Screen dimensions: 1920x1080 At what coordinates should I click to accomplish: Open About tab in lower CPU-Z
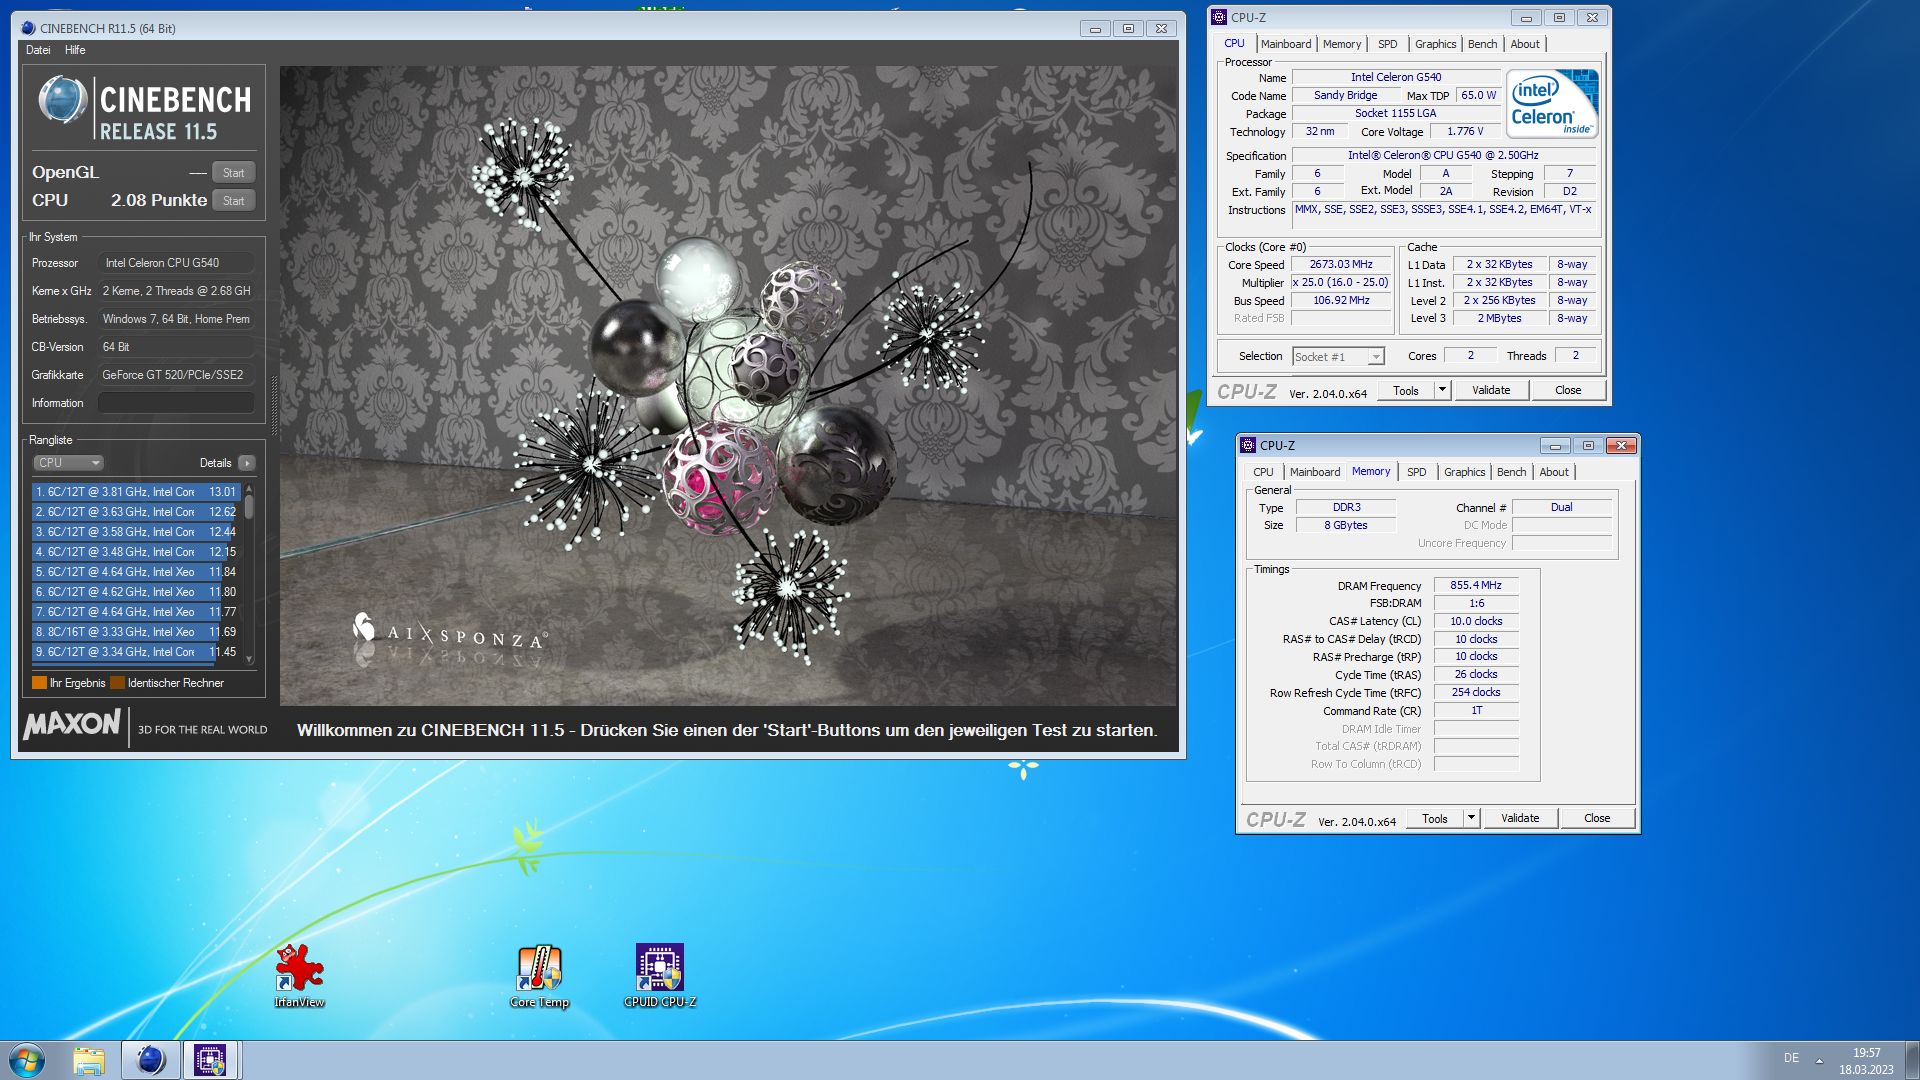1554,472
